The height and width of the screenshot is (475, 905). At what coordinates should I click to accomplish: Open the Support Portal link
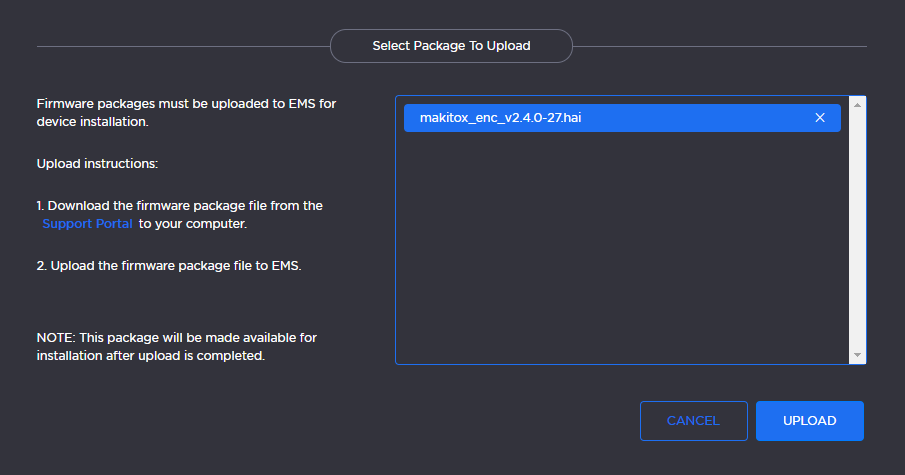point(87,224)
